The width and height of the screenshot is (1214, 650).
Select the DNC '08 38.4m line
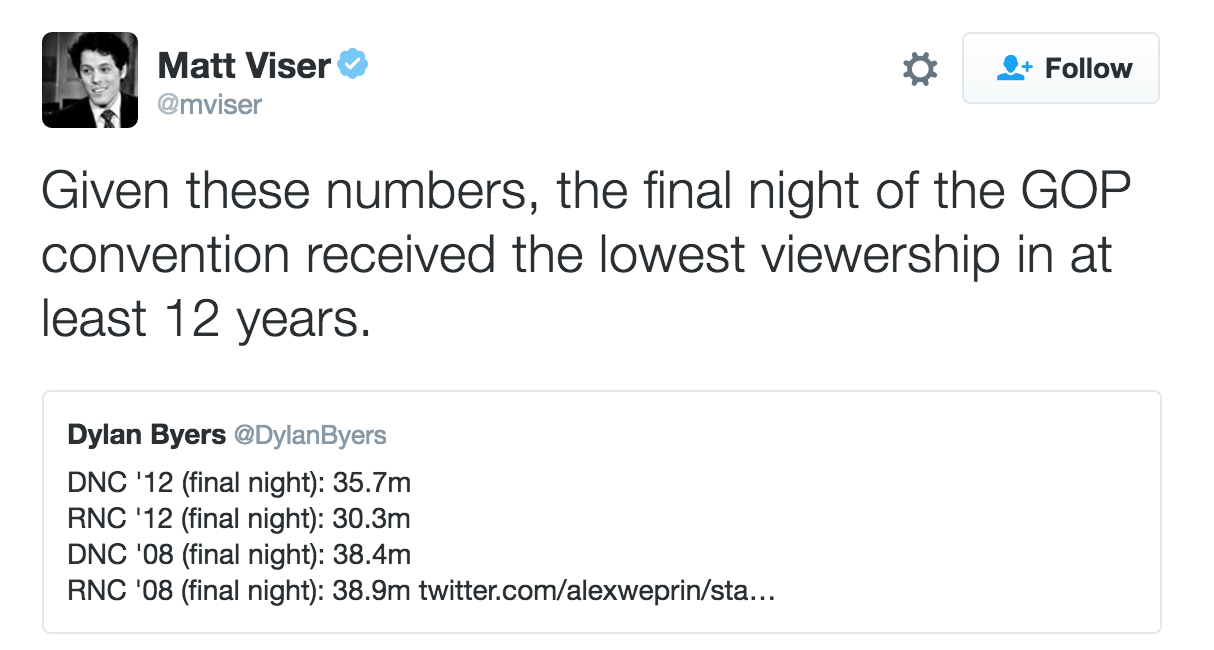[x=239, y=555]
